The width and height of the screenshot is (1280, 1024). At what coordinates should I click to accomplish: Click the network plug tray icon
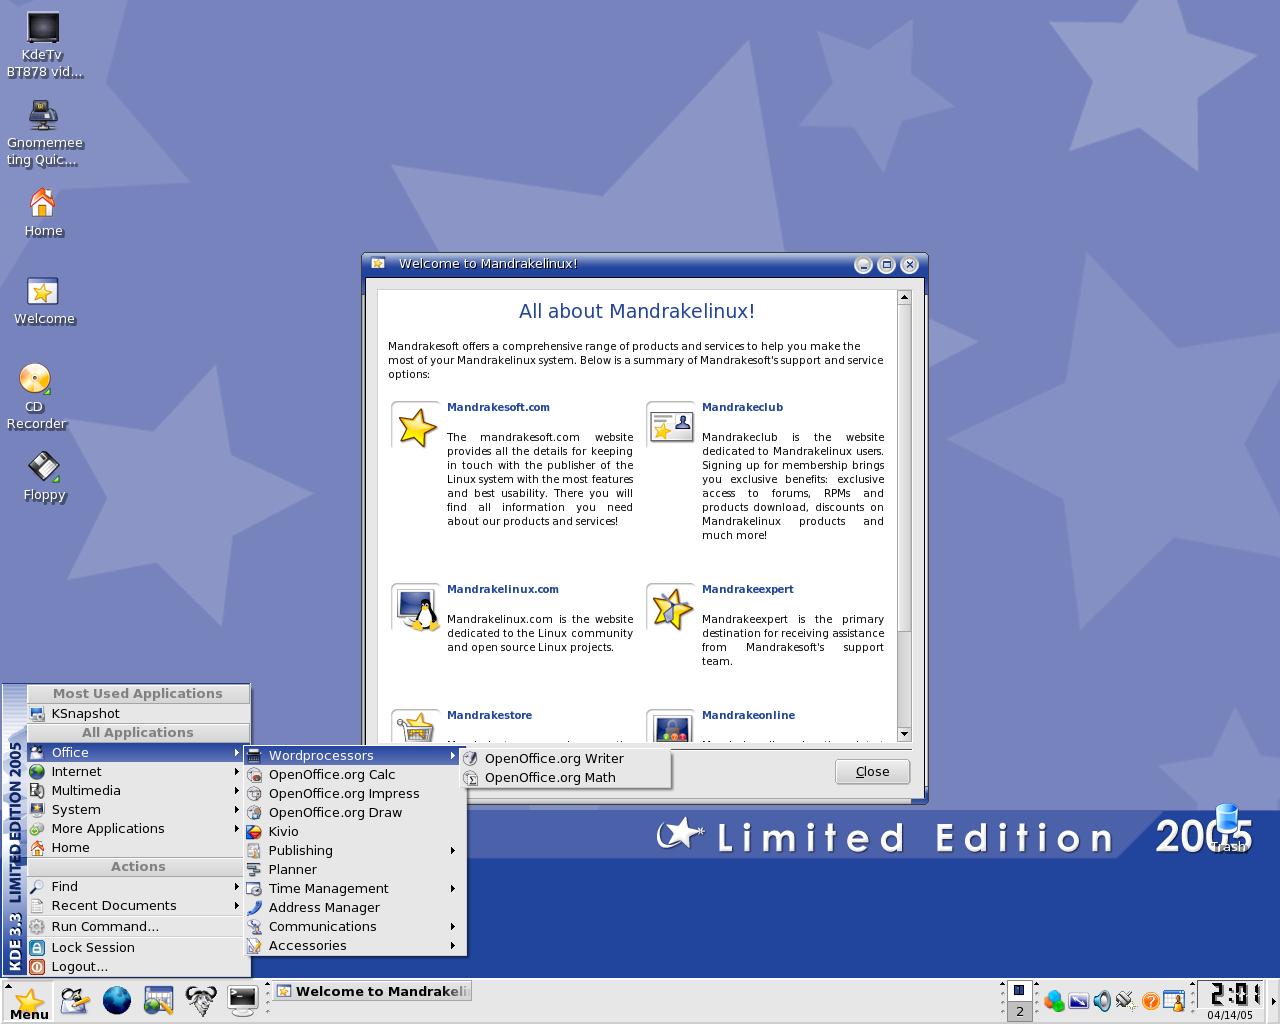(x=1126, y=1001)
